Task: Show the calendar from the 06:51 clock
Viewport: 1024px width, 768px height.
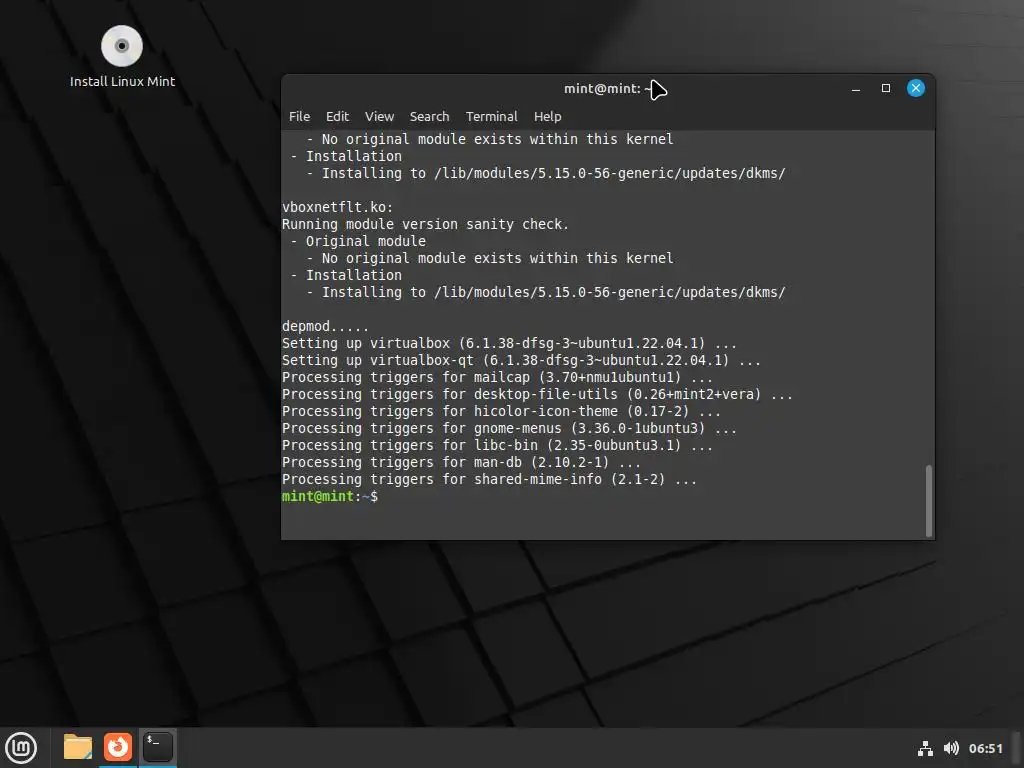Action: point(985,748)
